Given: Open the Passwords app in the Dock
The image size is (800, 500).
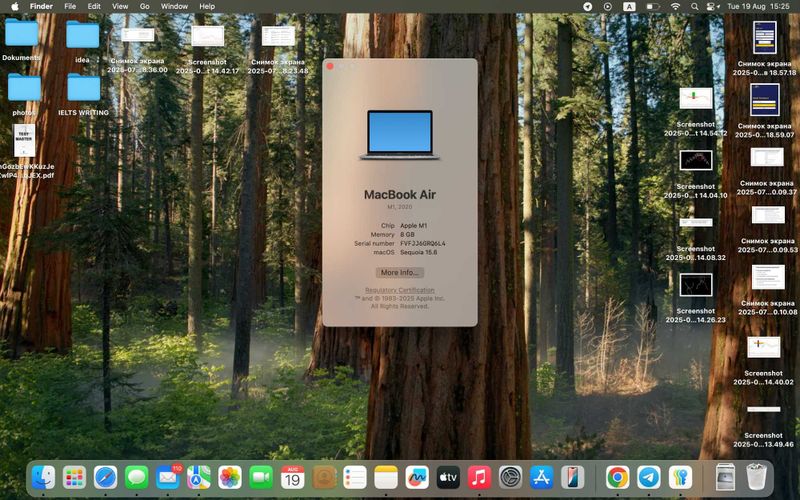Looking at the screenshot, I should point(680,478).
